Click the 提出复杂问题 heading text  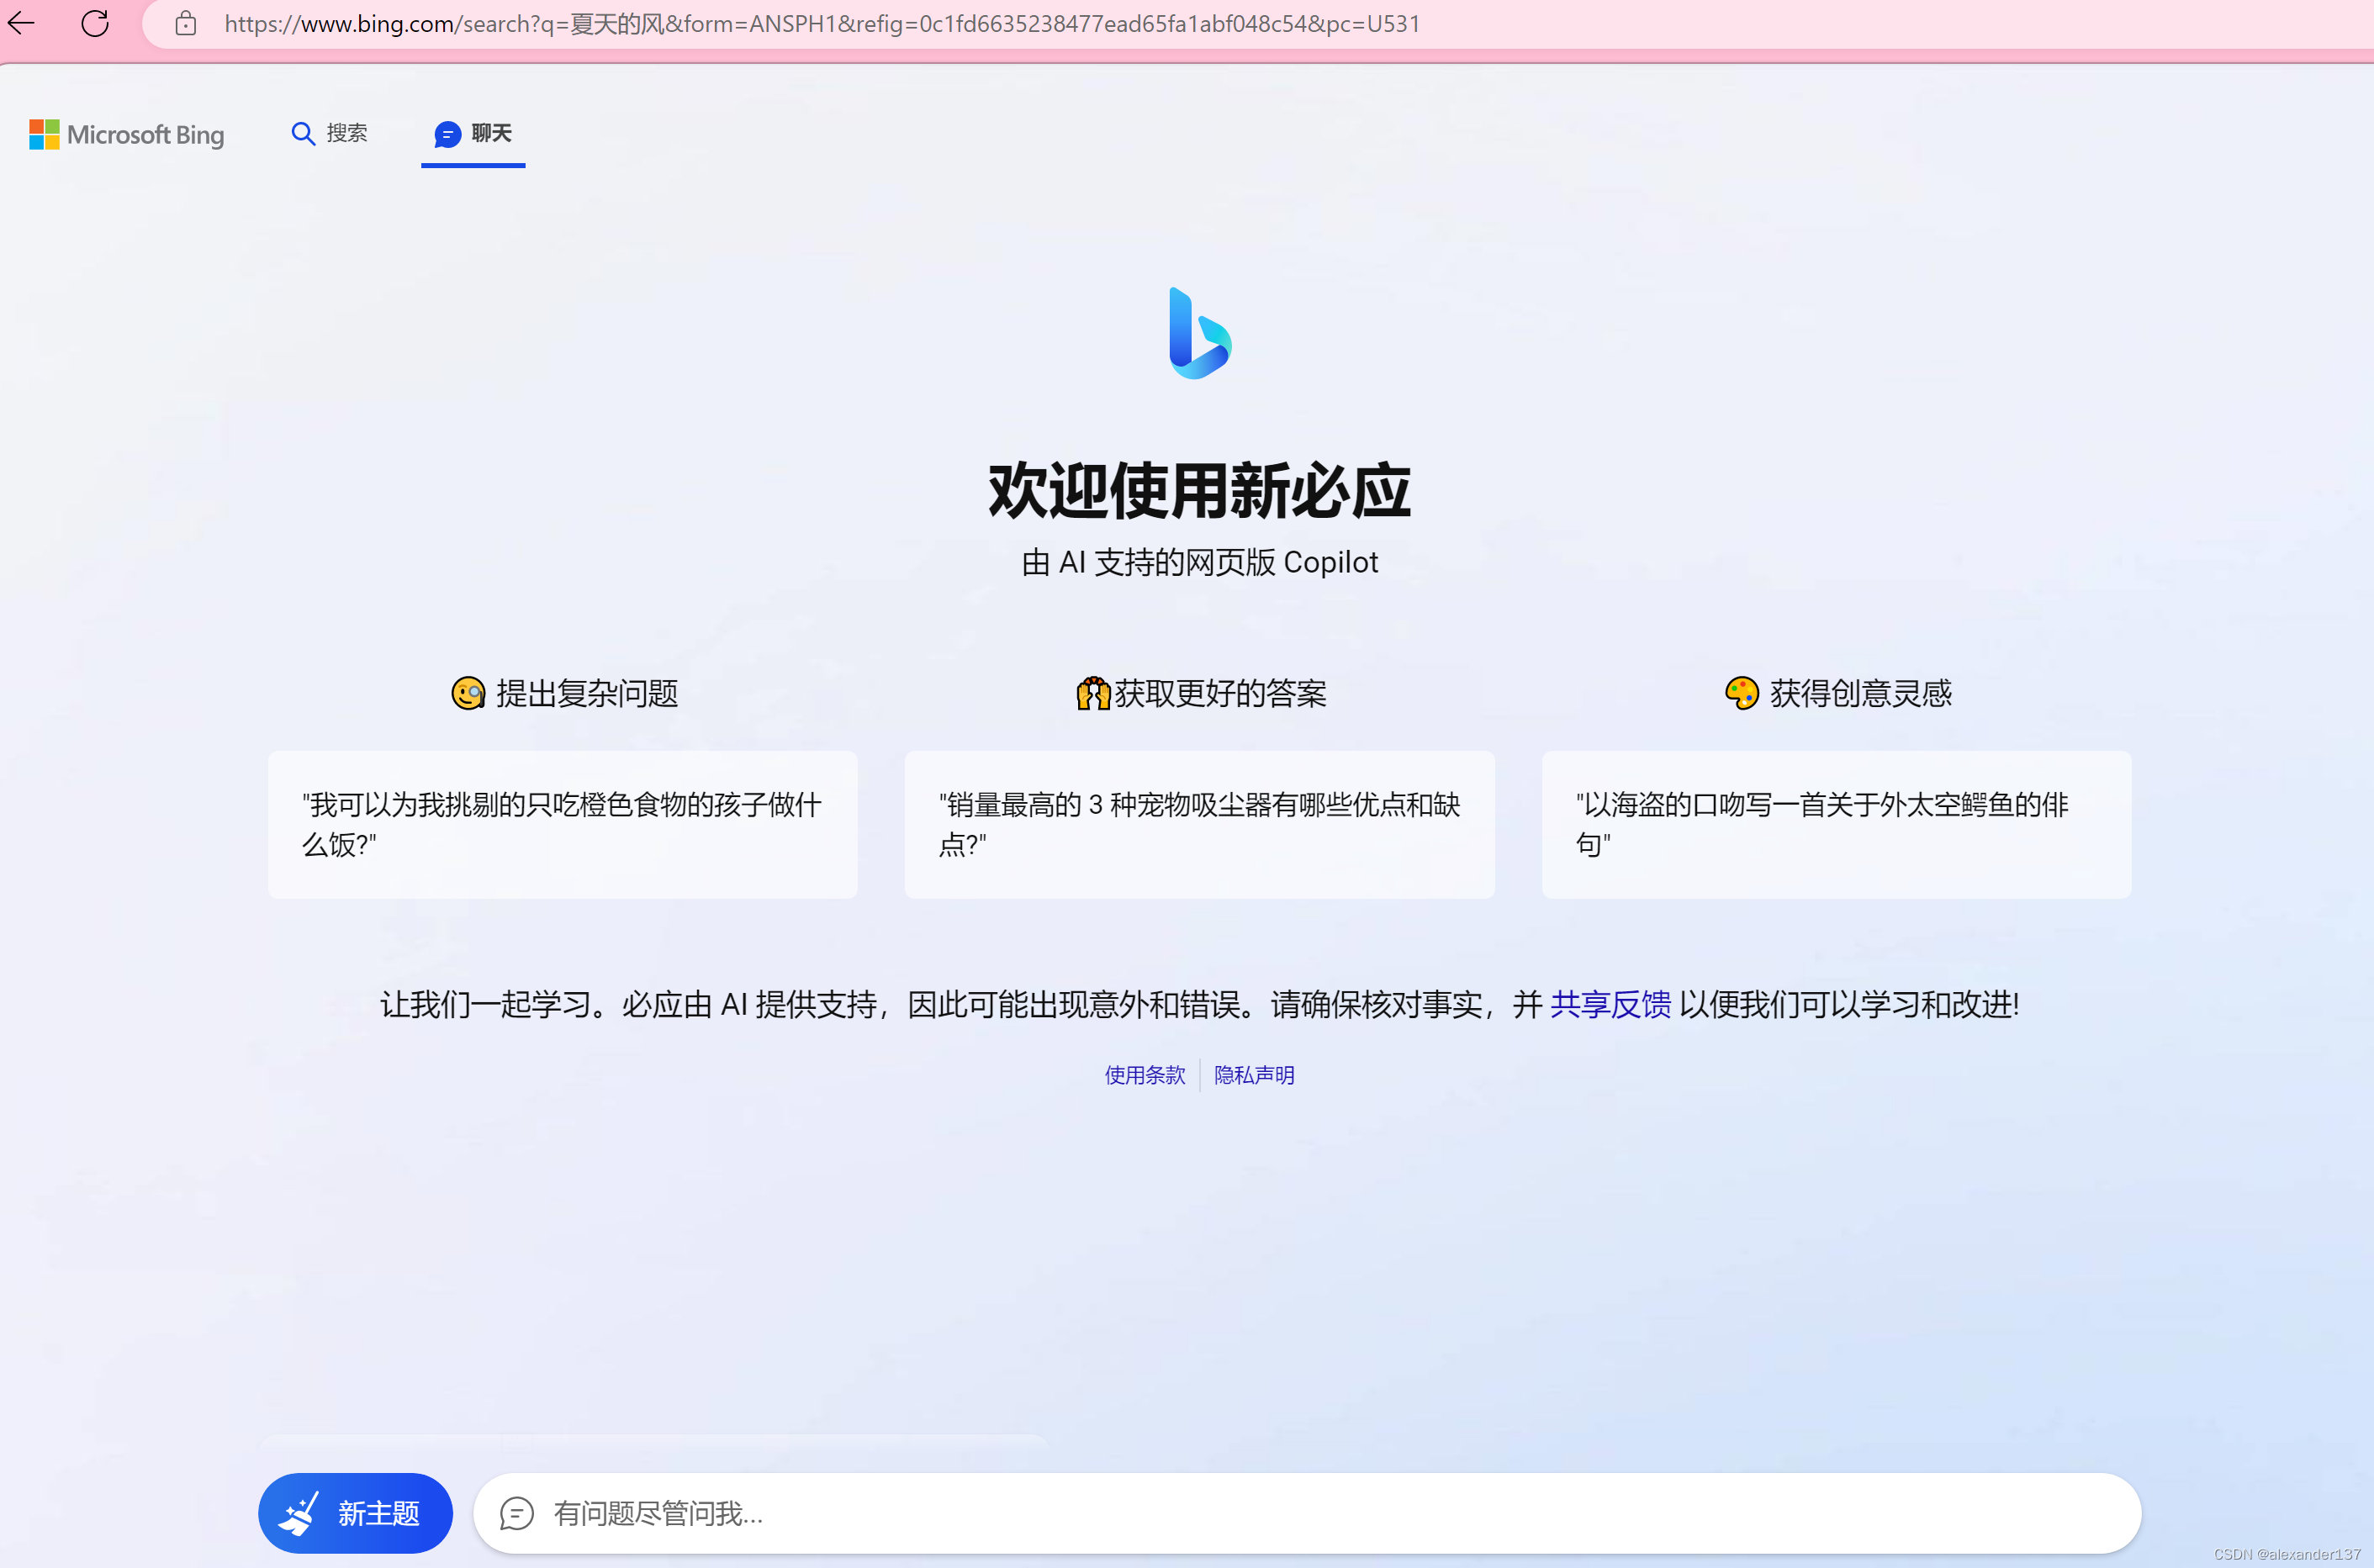[x=587, y=693]
